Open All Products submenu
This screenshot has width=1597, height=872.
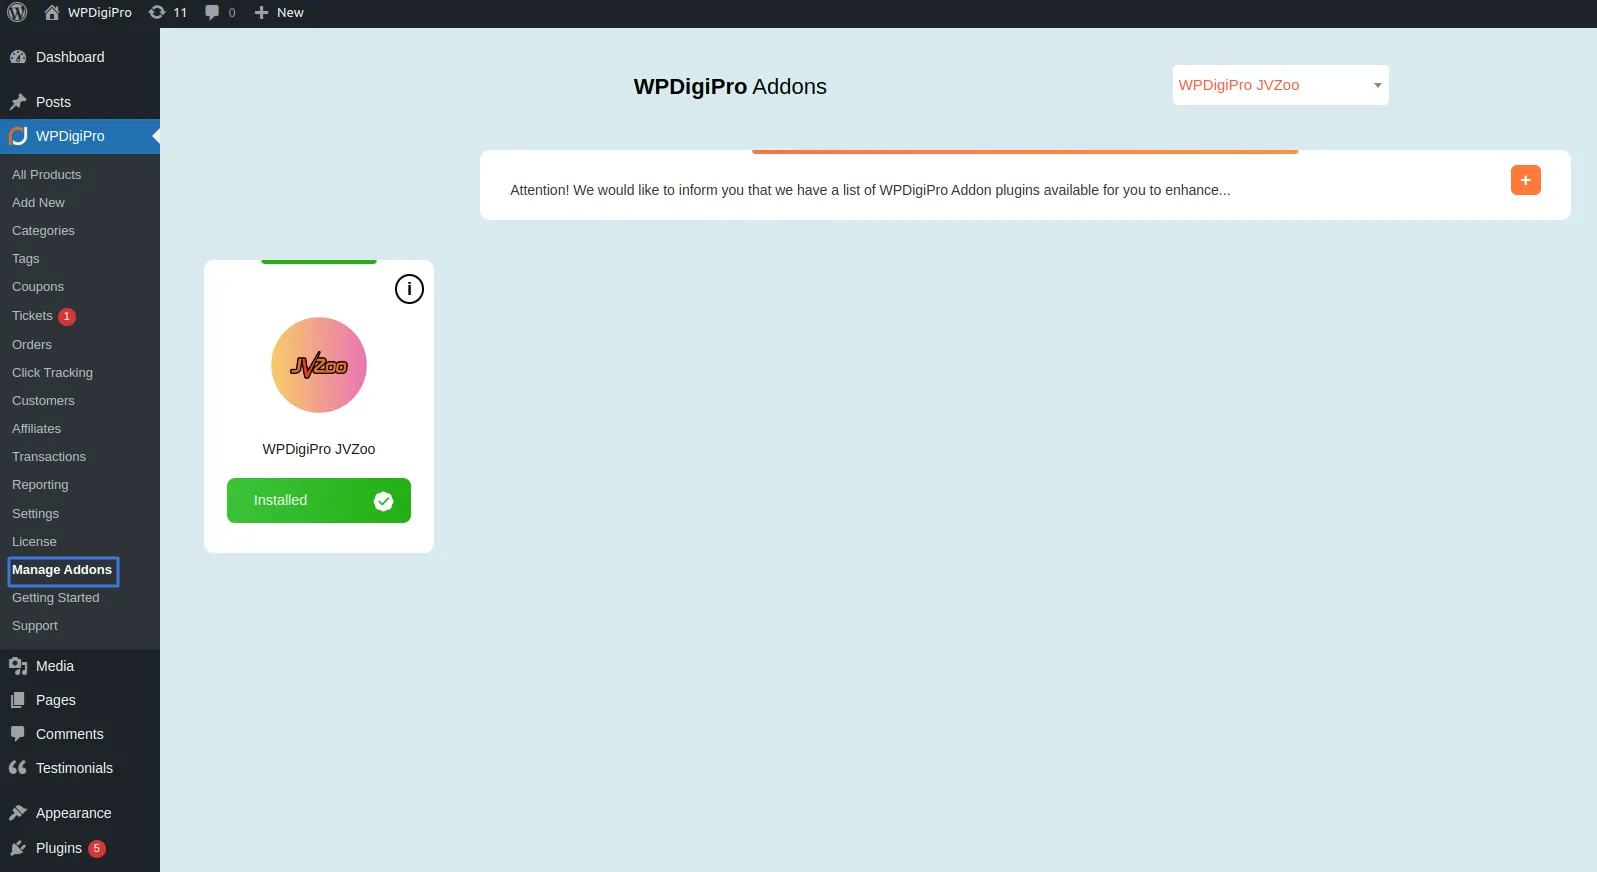[x=46, y=174]
